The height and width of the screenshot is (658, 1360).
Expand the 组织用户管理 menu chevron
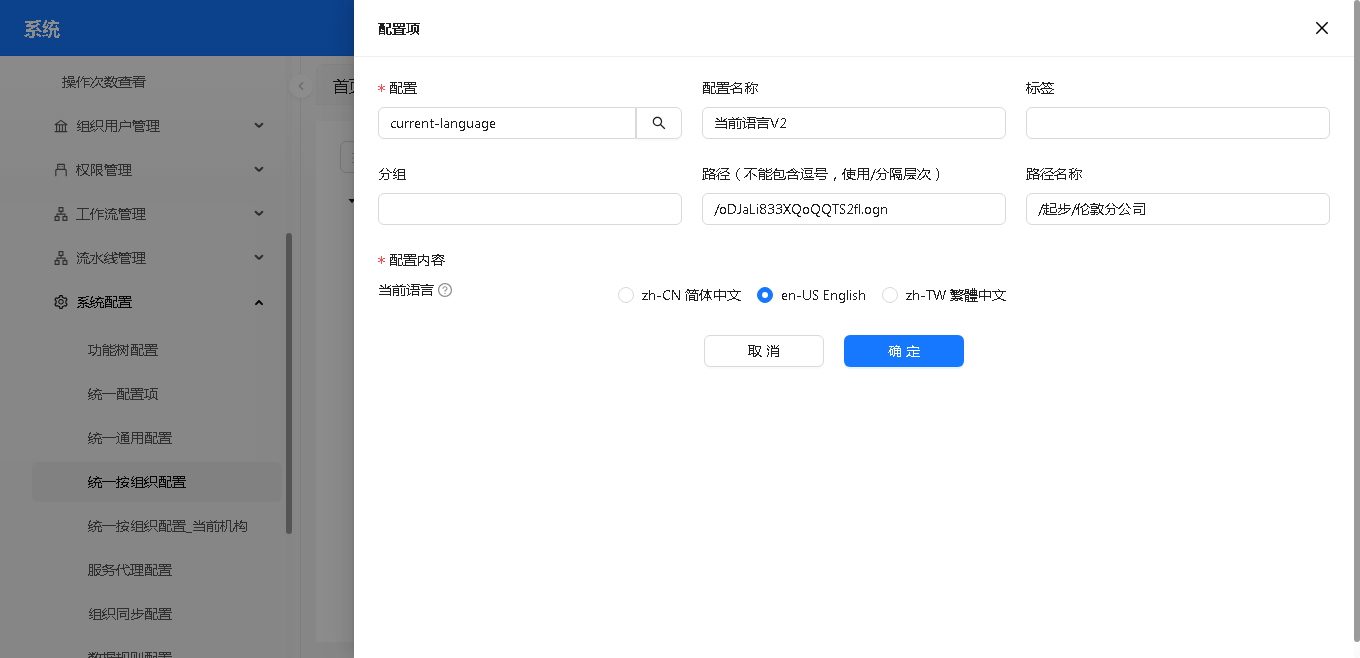point(259,126)
